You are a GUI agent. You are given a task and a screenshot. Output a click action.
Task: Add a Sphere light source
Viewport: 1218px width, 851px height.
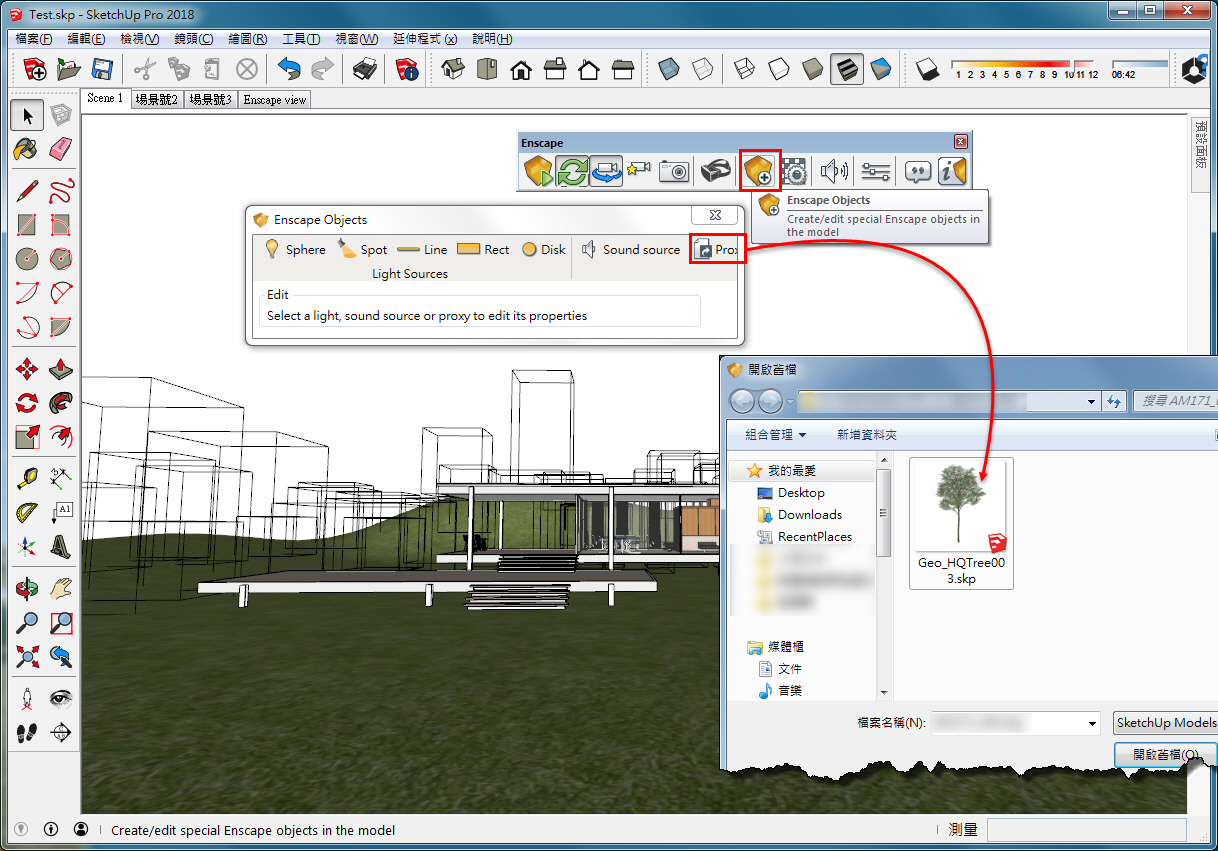pos(295,249)
